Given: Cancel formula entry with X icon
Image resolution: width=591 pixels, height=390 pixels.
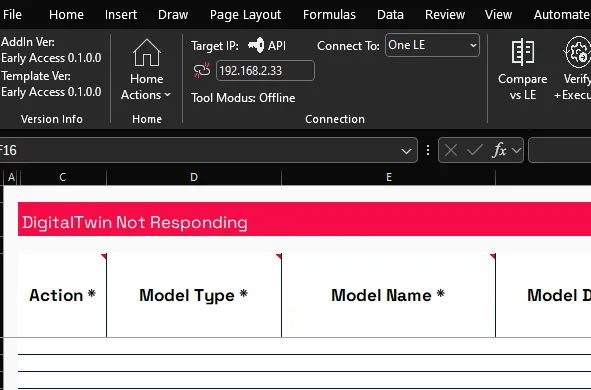Looking at the screenshot, I should click(x=451, y=150).
